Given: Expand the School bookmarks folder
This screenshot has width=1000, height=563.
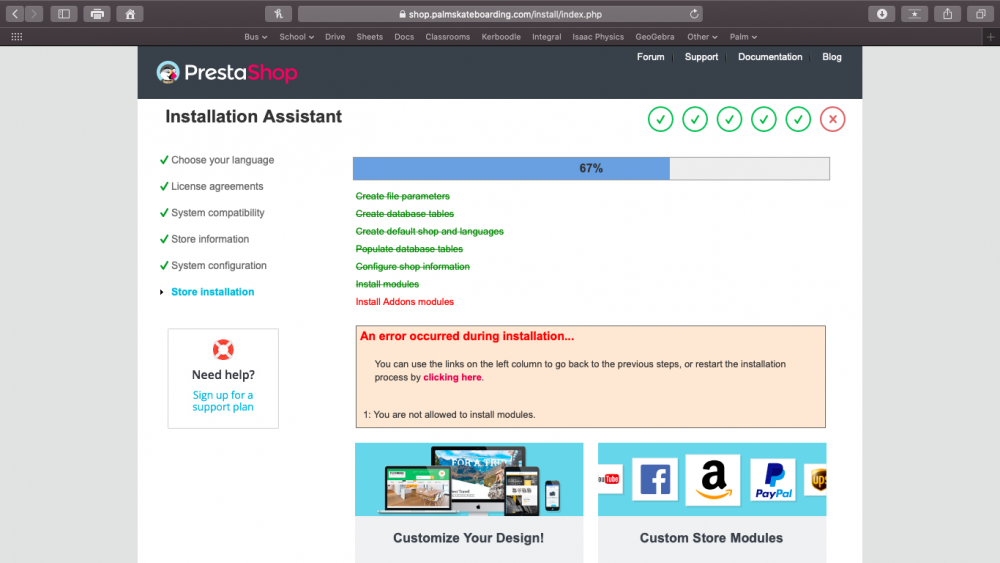Looking at the screenshot, I should (x=297, y=37).
